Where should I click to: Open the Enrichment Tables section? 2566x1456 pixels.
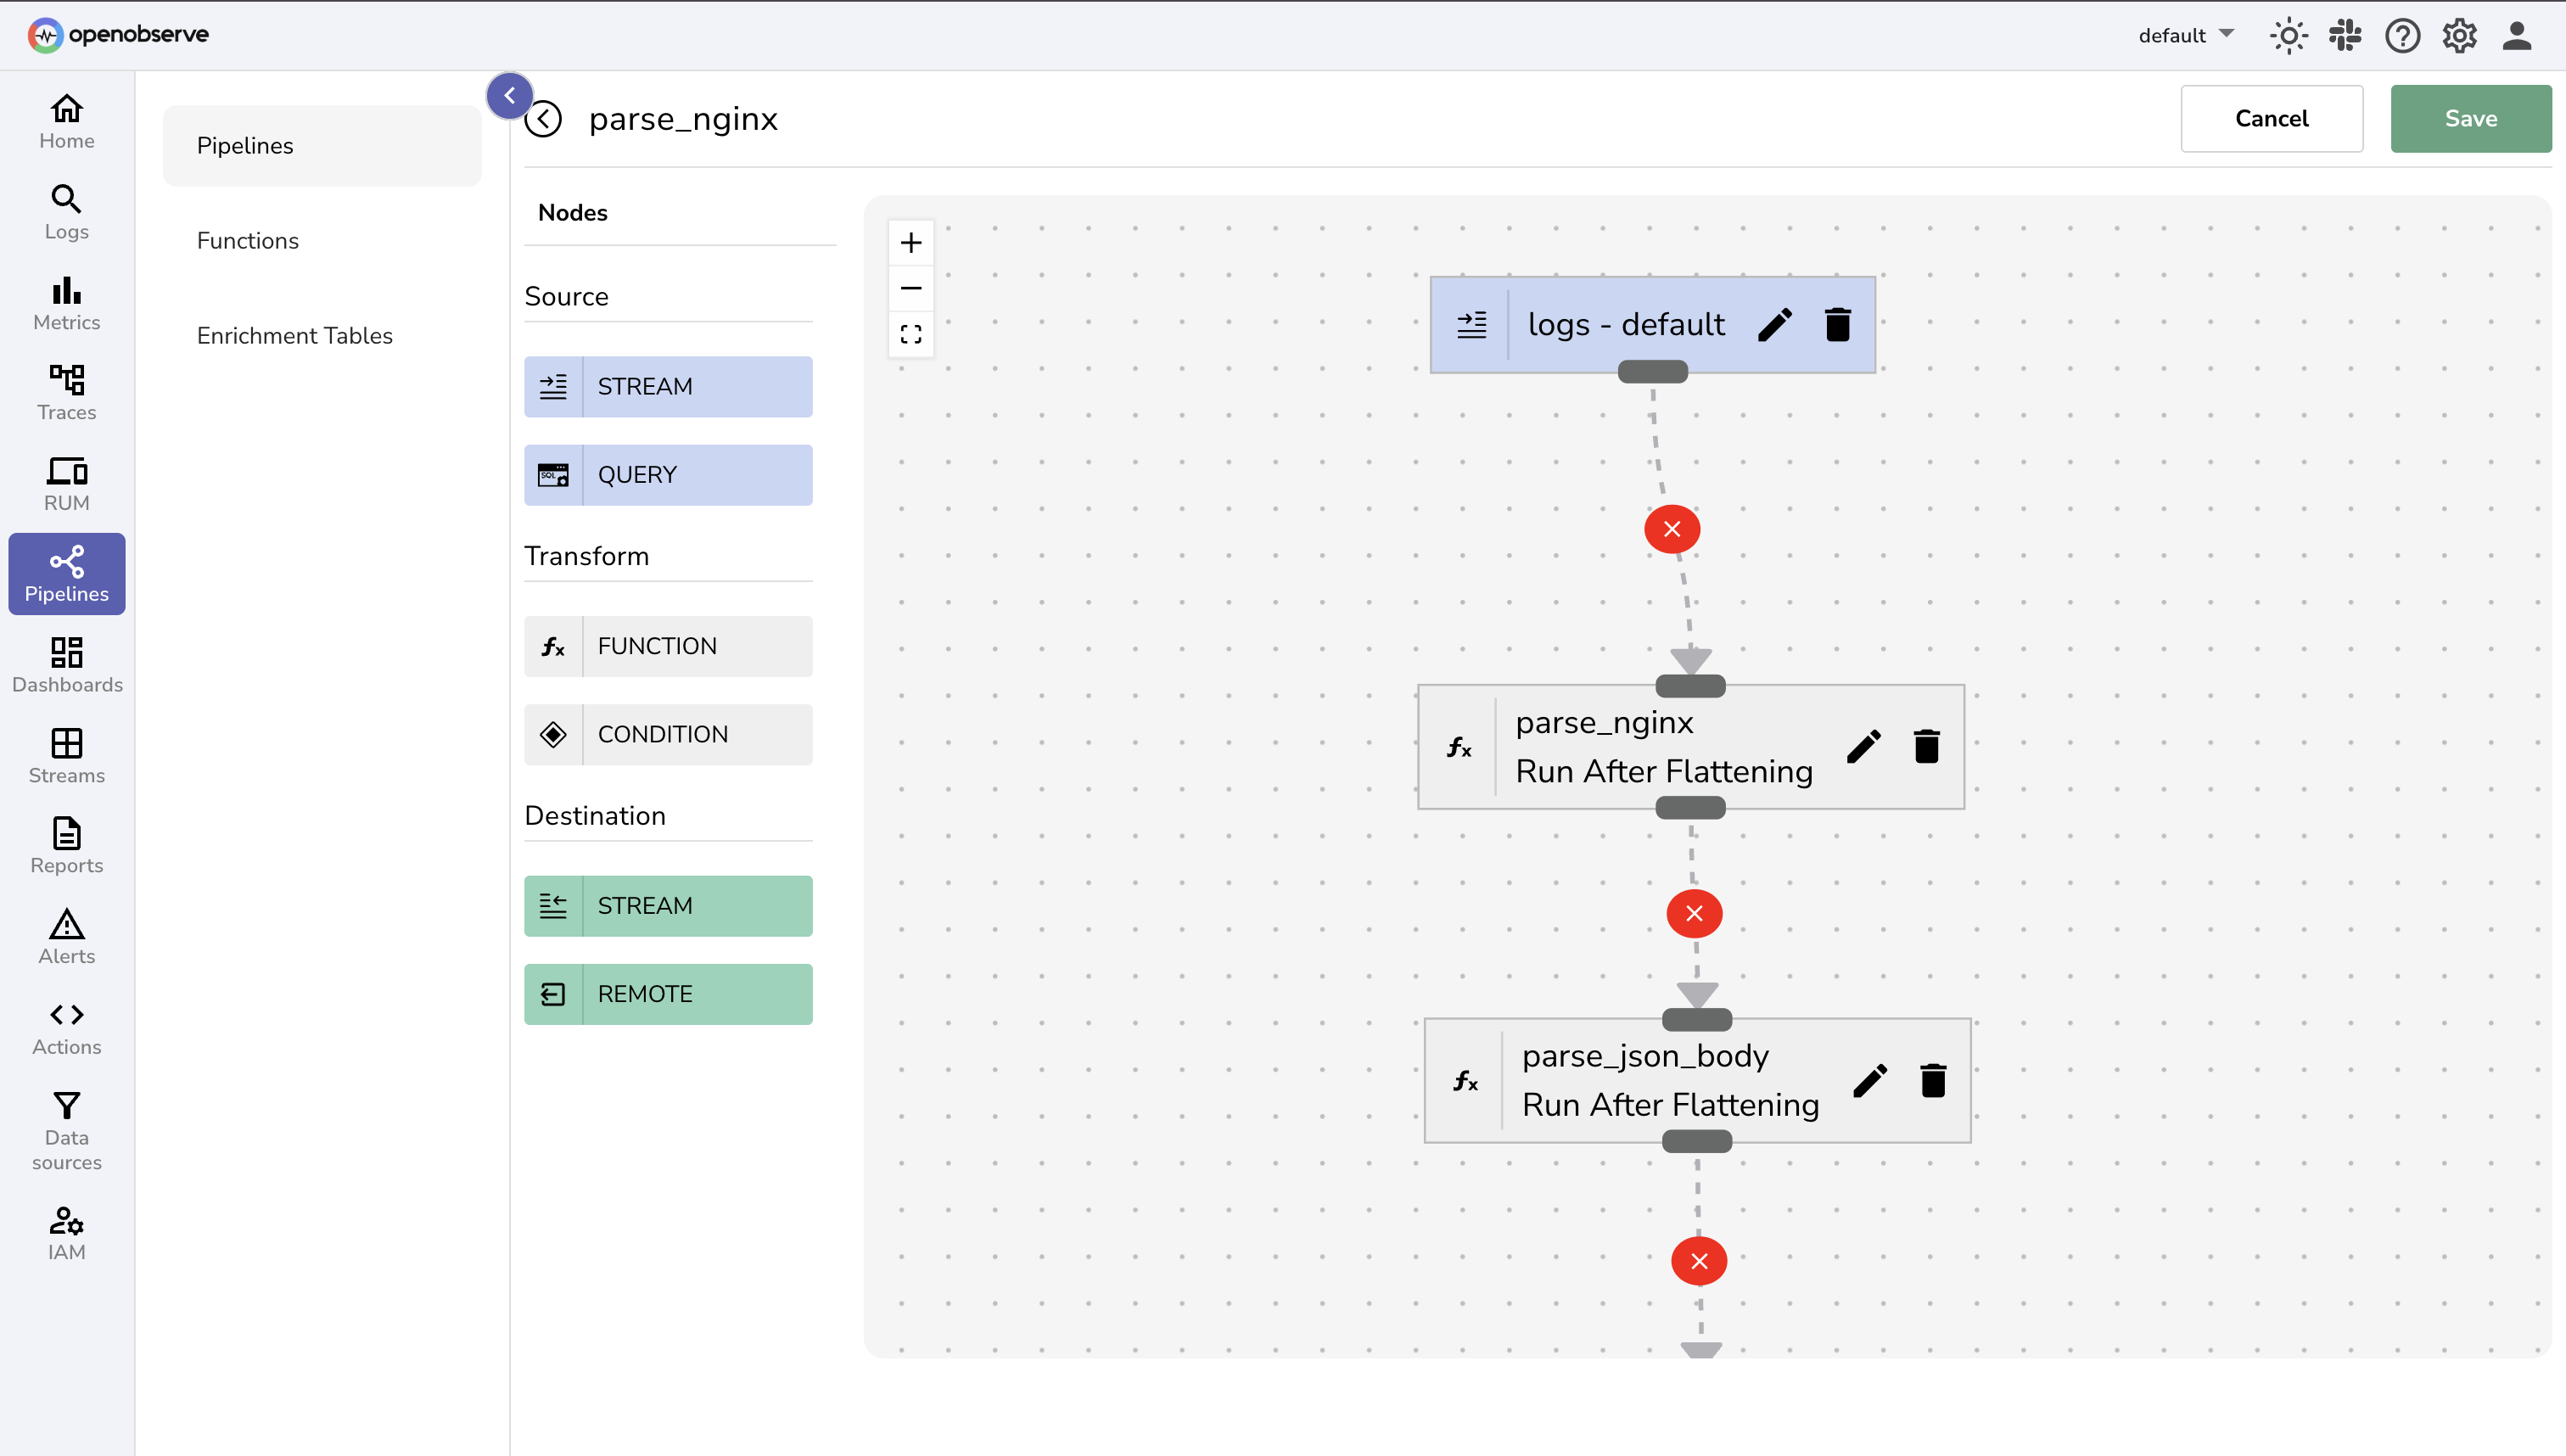coord(294,335)
